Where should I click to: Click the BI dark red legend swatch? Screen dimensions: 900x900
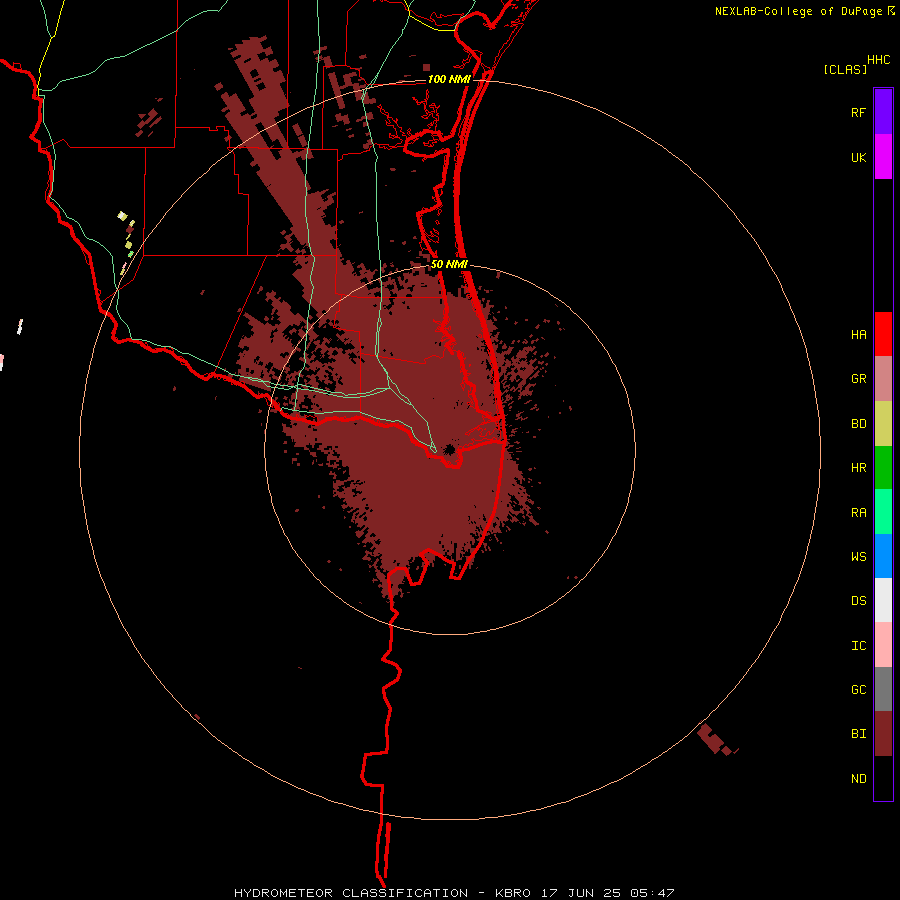coord(883,734)
